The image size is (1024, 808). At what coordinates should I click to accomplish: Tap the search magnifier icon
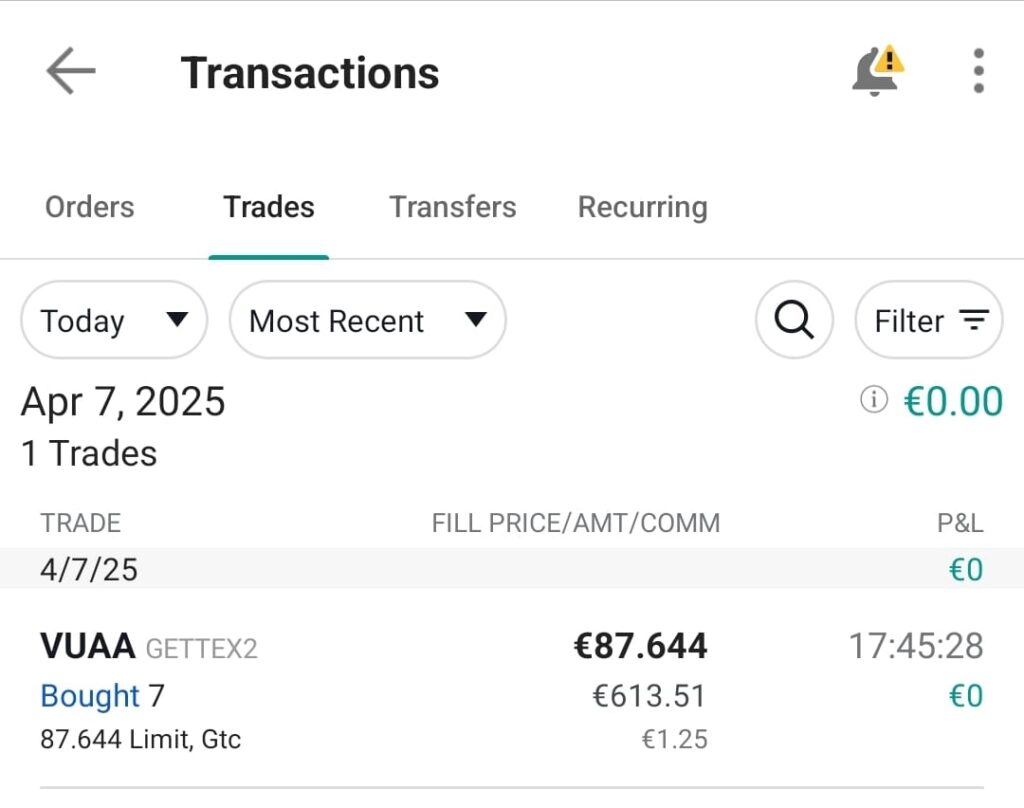tap(794, 320)
